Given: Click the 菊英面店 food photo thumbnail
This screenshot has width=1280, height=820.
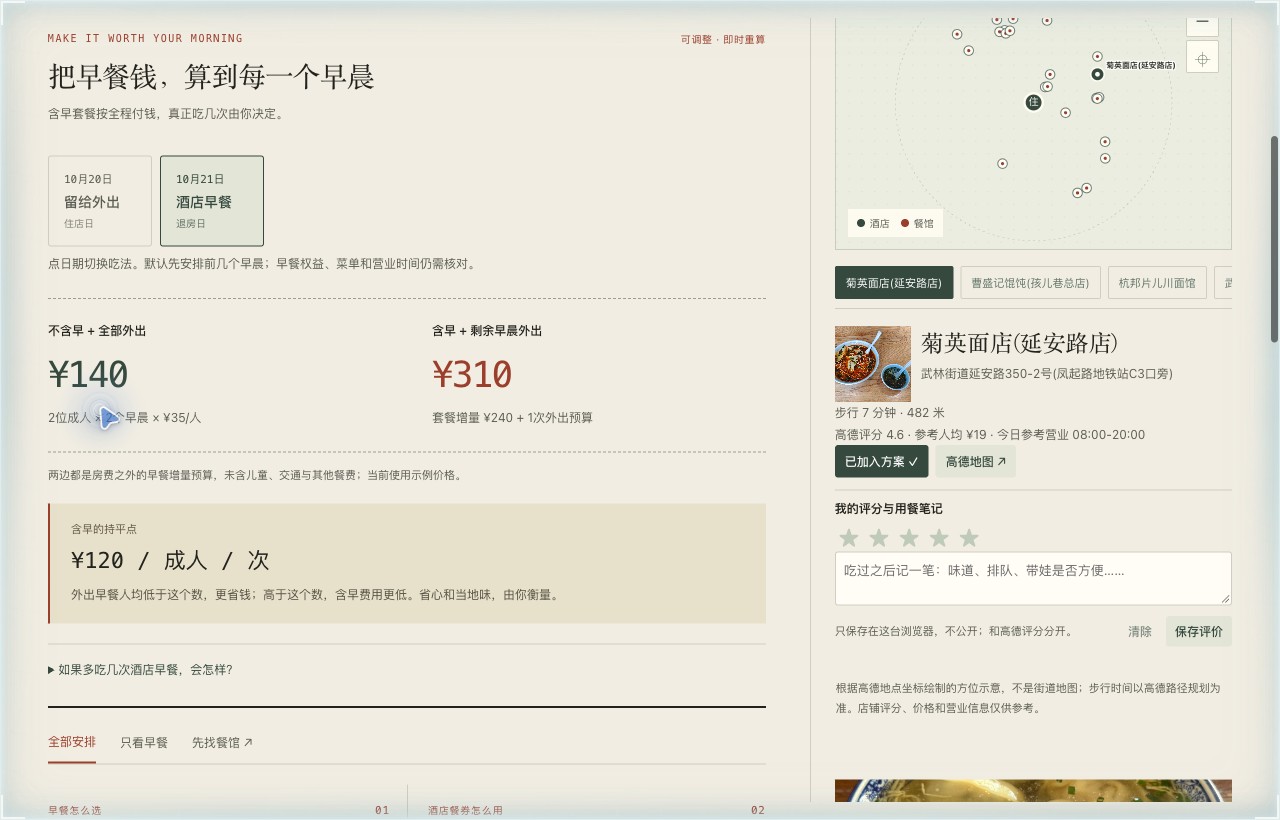Looking at the screenshot, I should pos(873,364).
